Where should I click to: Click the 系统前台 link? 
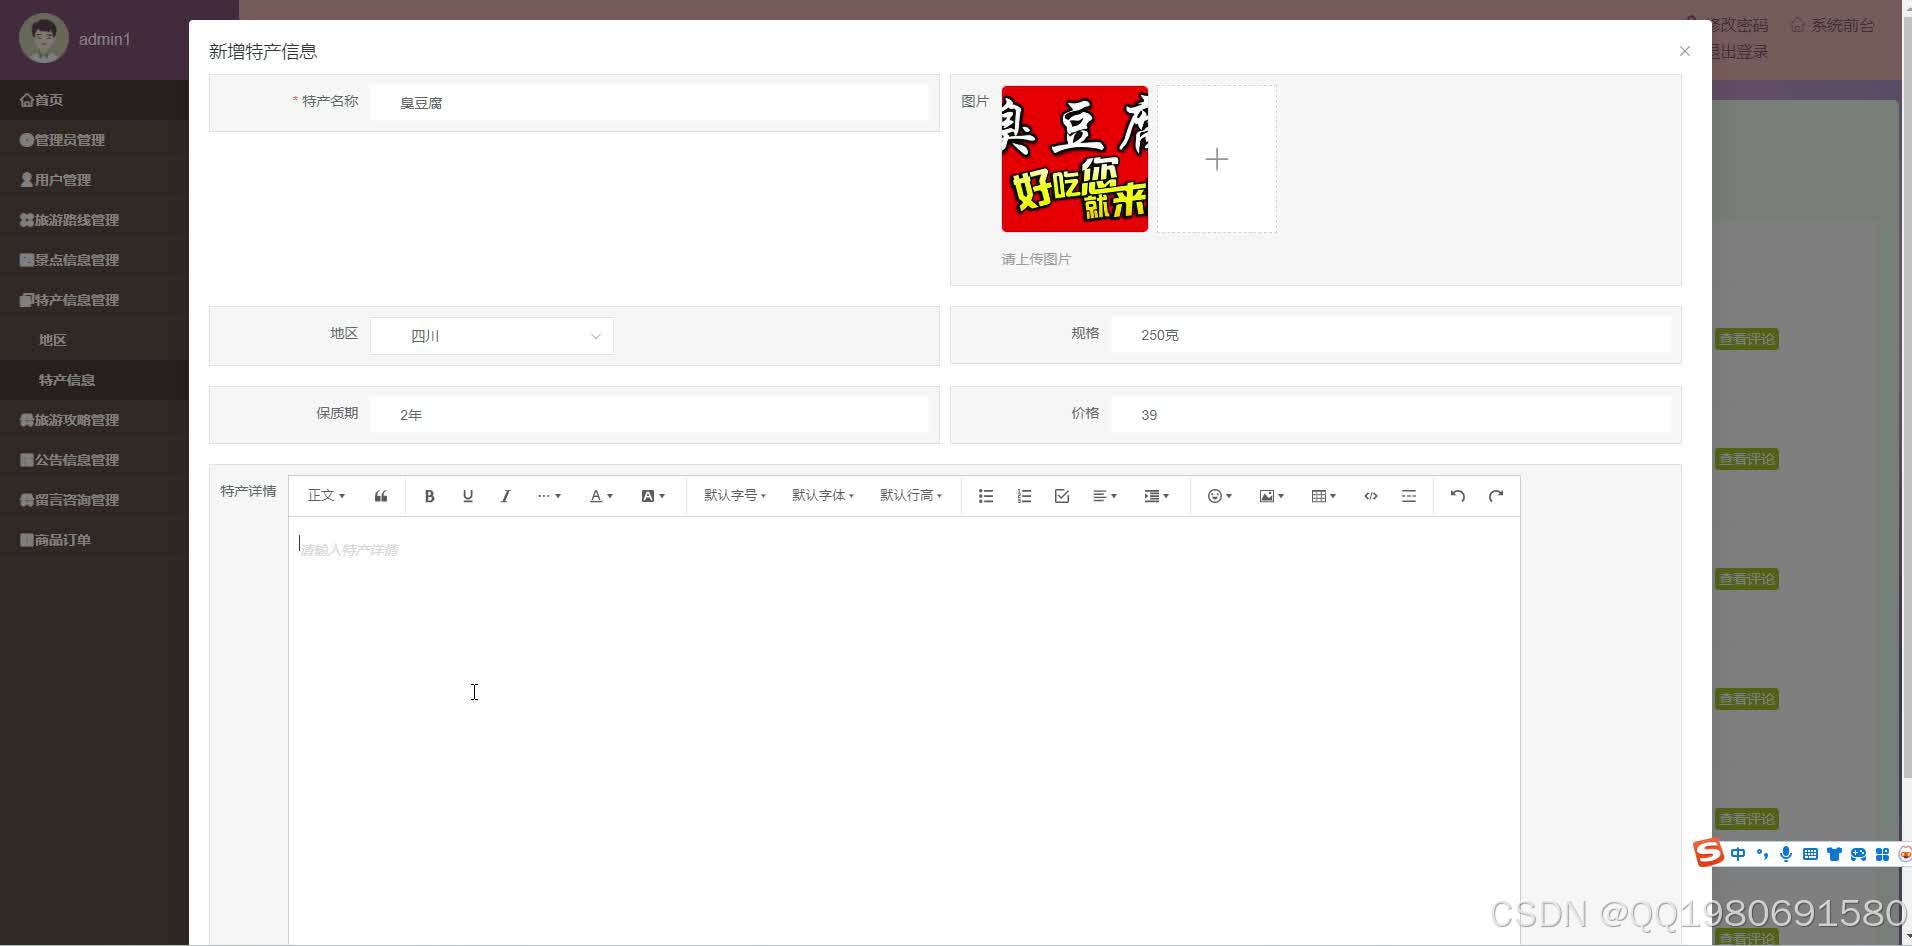coord(1833,25)
